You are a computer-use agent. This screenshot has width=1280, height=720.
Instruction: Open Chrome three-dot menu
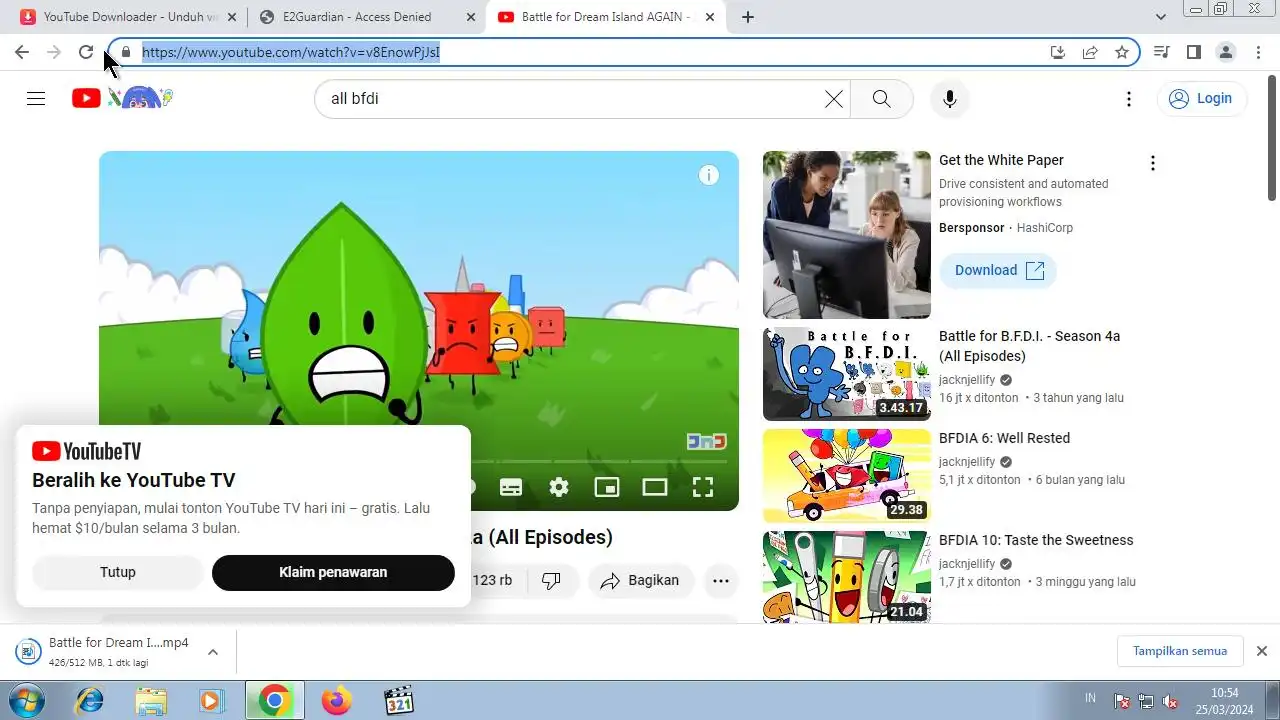click(x=1258, y=52)
